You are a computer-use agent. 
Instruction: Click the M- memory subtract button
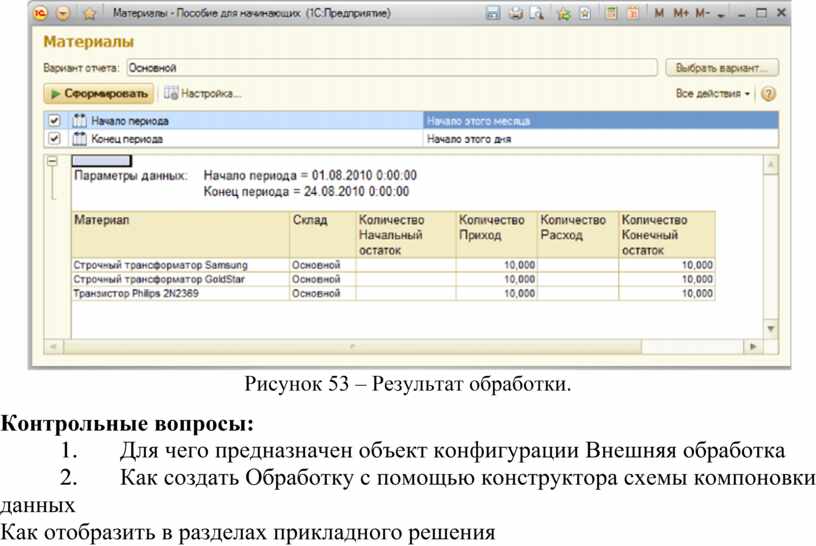[x=703, y=13]
